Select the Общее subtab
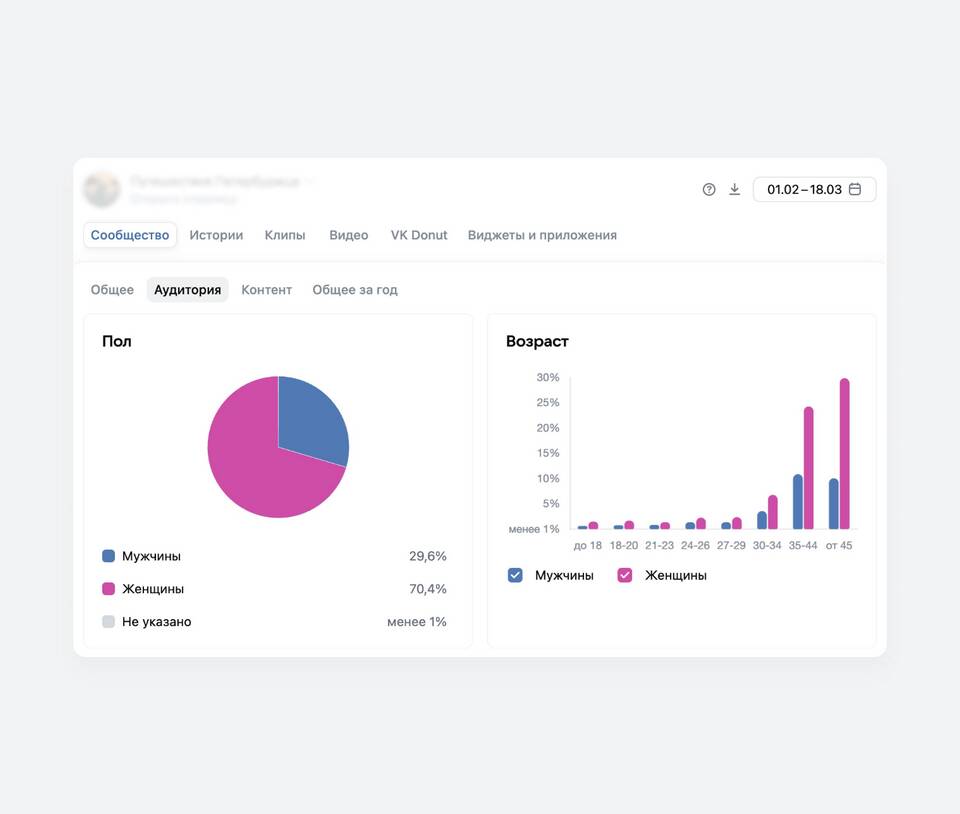The width and height of the screenshot is (960, 814). [x=112, y=289]
